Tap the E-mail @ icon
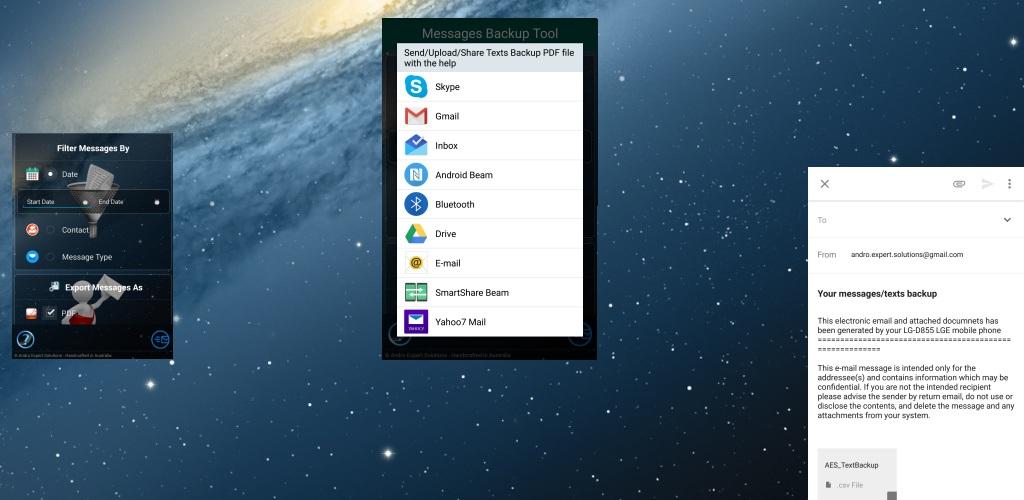1024x500 pixels. [415, 263]
